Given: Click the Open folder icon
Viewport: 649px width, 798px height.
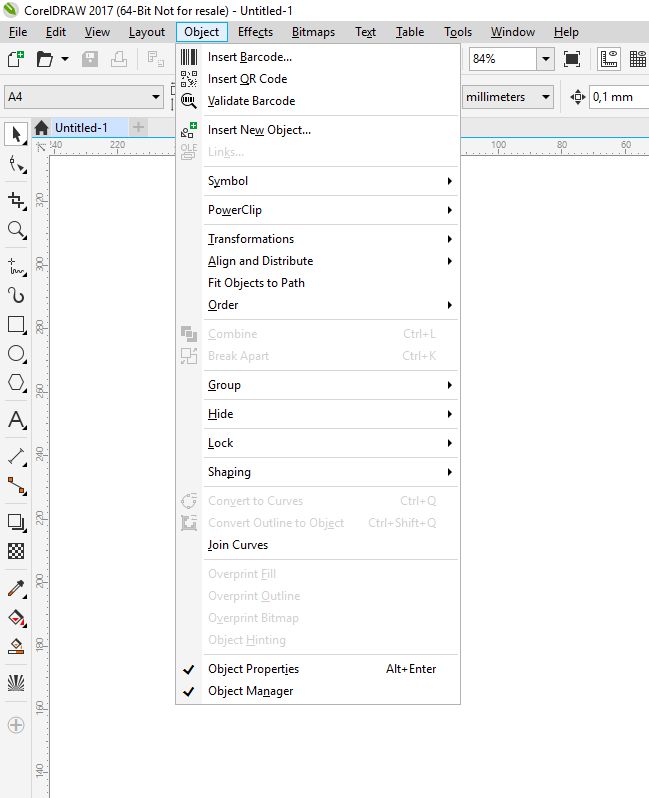Looking at the screenshot, I should [45, 59].
